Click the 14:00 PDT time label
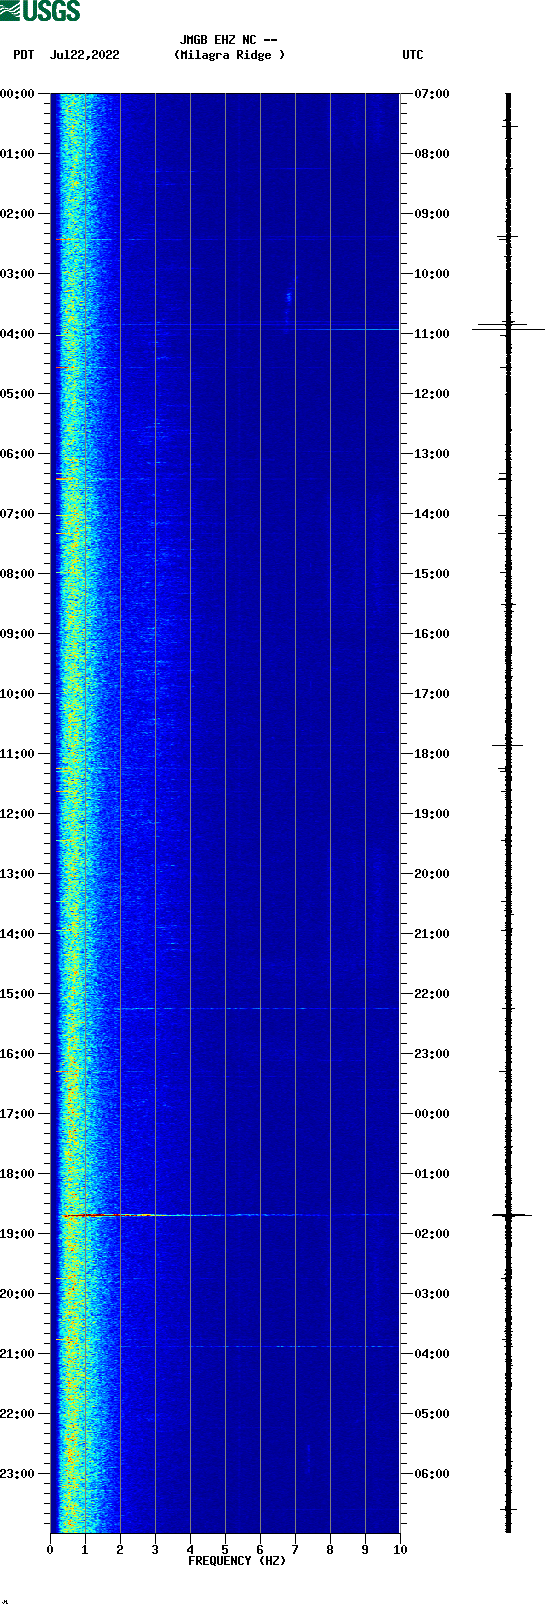552x1613 pixels. coord(18,934)
